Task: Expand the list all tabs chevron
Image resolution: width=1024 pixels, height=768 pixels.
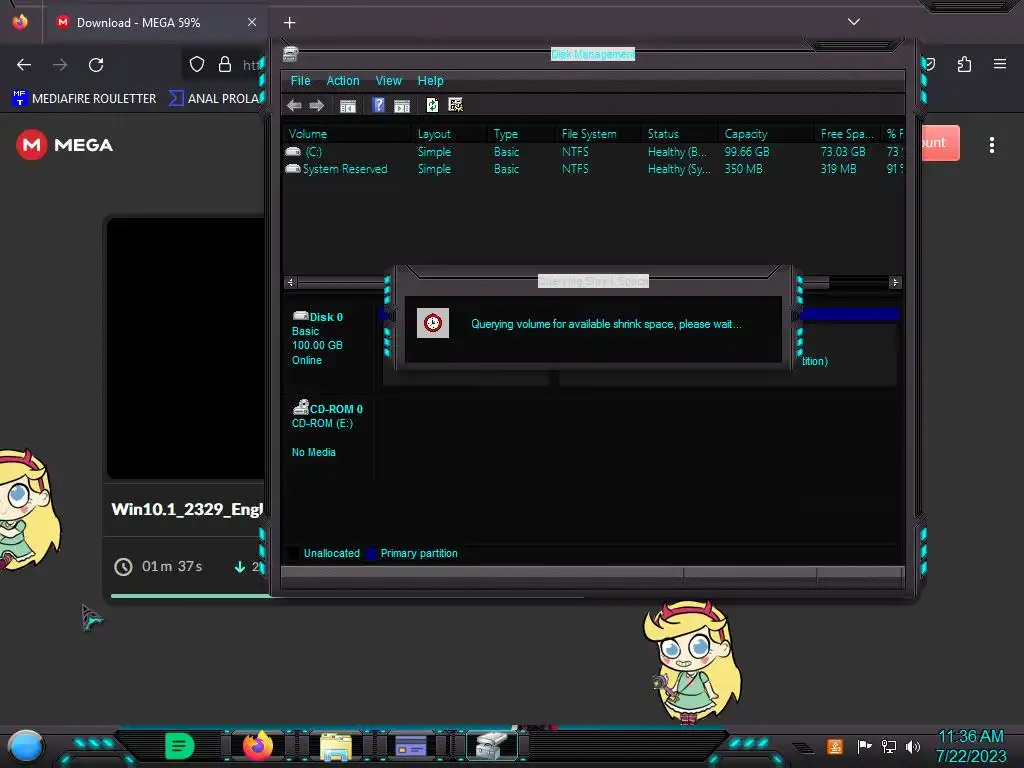Action: click(854, 22)
